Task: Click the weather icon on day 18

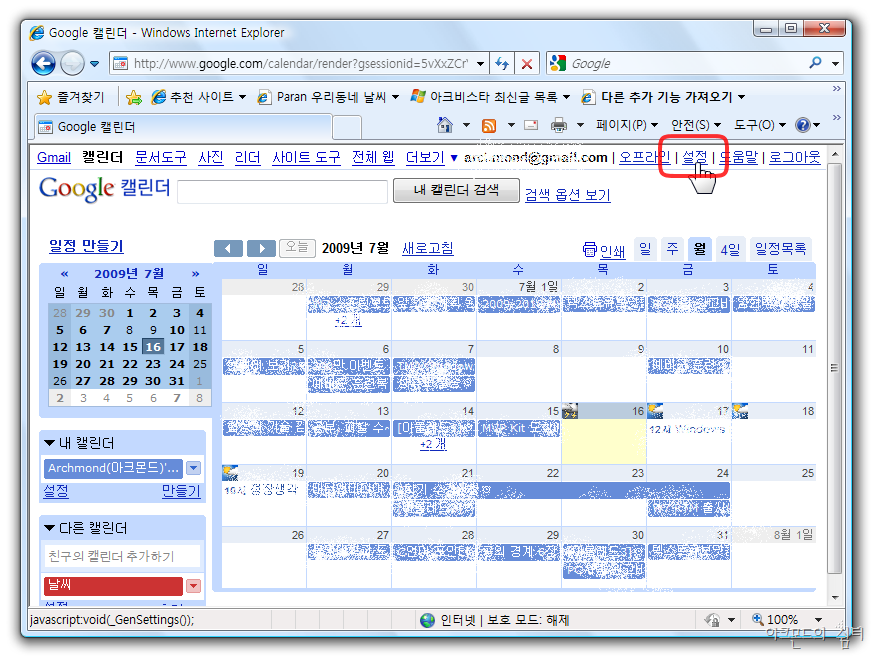Action: click(740, 411)
